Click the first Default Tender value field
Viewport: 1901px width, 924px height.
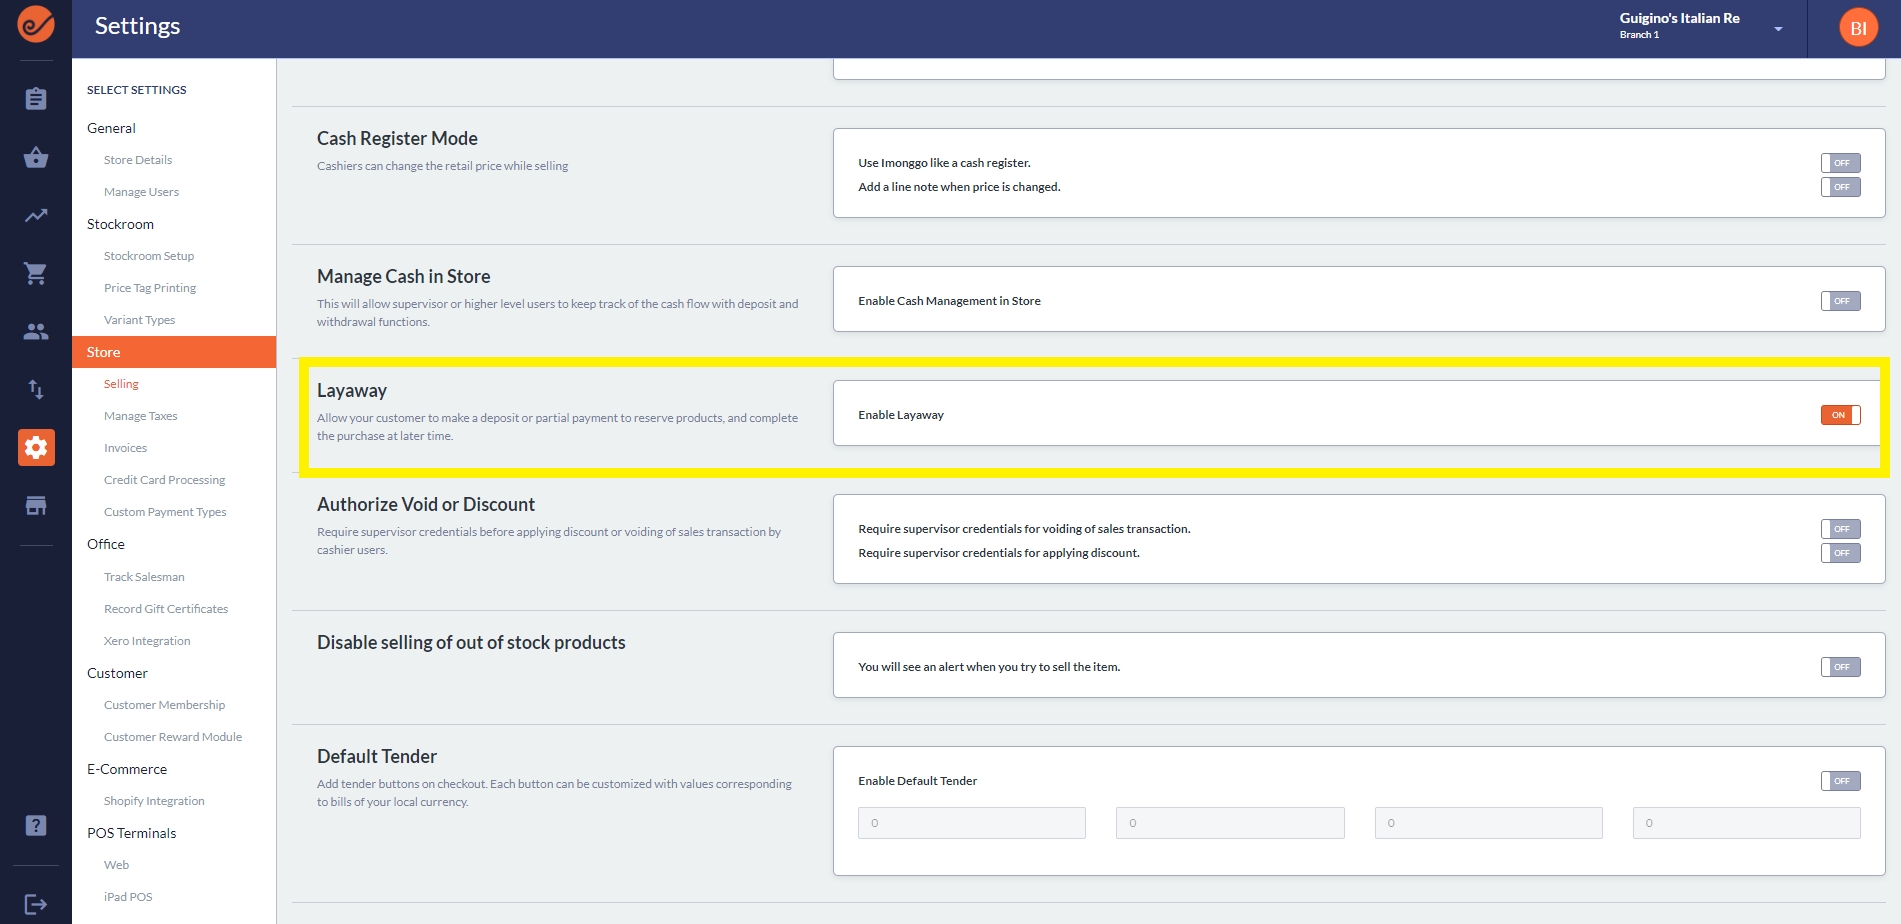click(x=971, y=823)
